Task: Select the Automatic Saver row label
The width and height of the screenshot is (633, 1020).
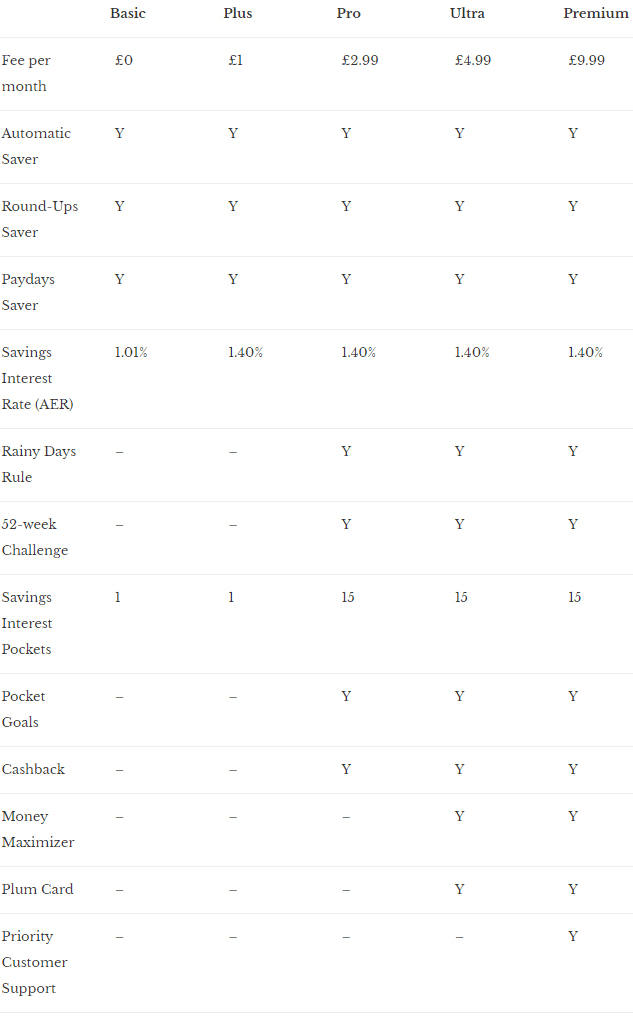Action: pos(36,146)
